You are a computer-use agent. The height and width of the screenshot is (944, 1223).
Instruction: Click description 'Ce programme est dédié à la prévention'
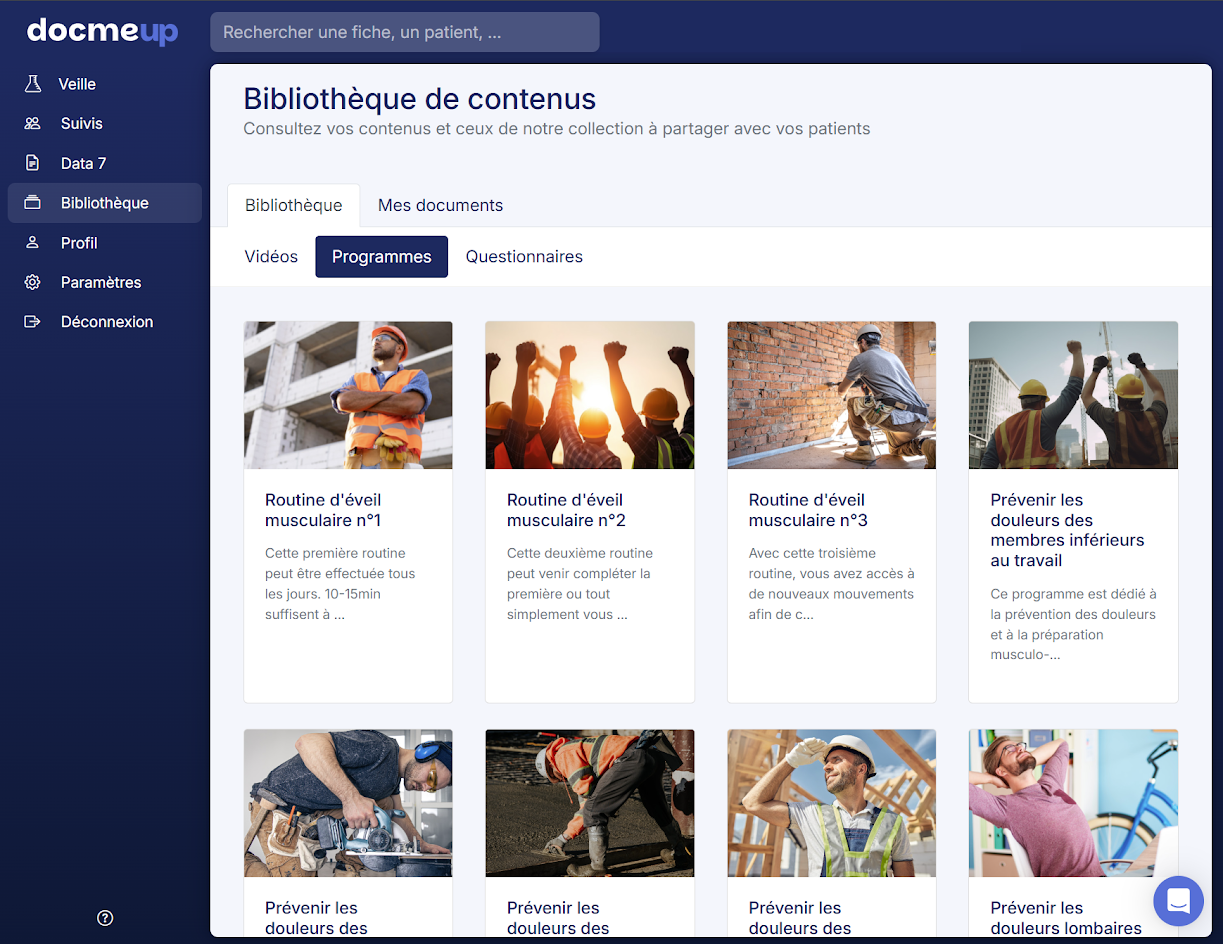click(x=1073, y=625)
